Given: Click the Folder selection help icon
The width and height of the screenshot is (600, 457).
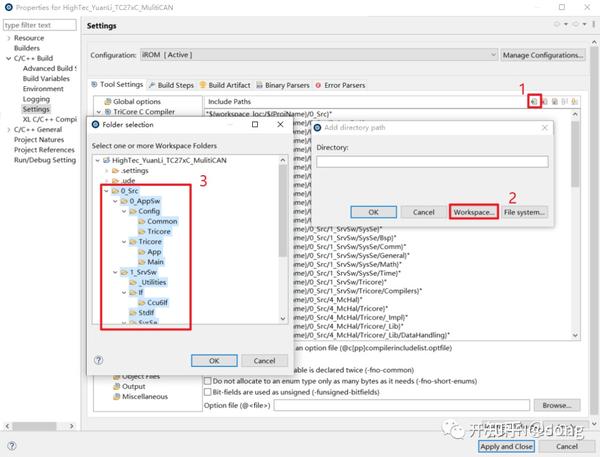Looking at the screenshot, I should (x=98, y=360).
